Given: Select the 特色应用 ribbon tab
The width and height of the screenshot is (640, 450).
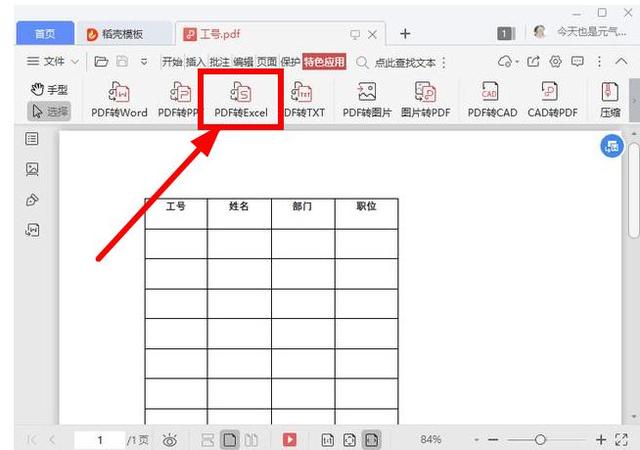Looking at the screenshot, I should 324,62.
